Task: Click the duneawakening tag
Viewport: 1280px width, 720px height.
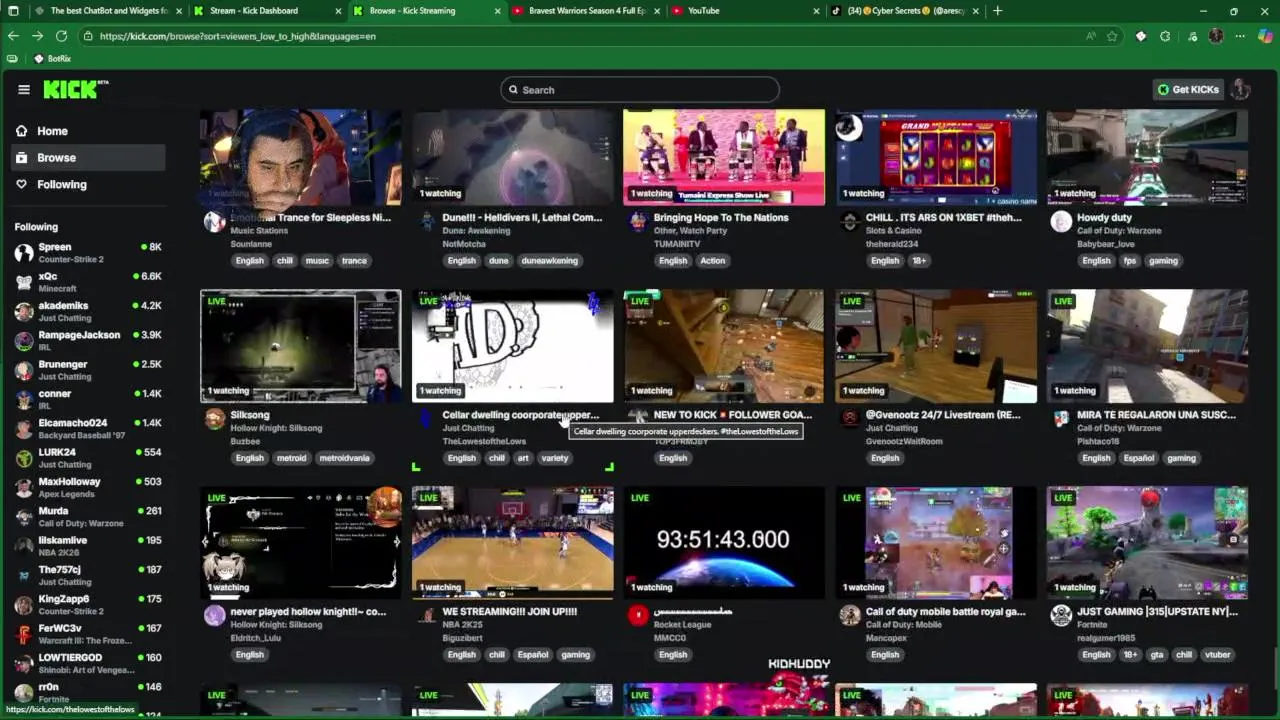Action: [x=549, y=260]
